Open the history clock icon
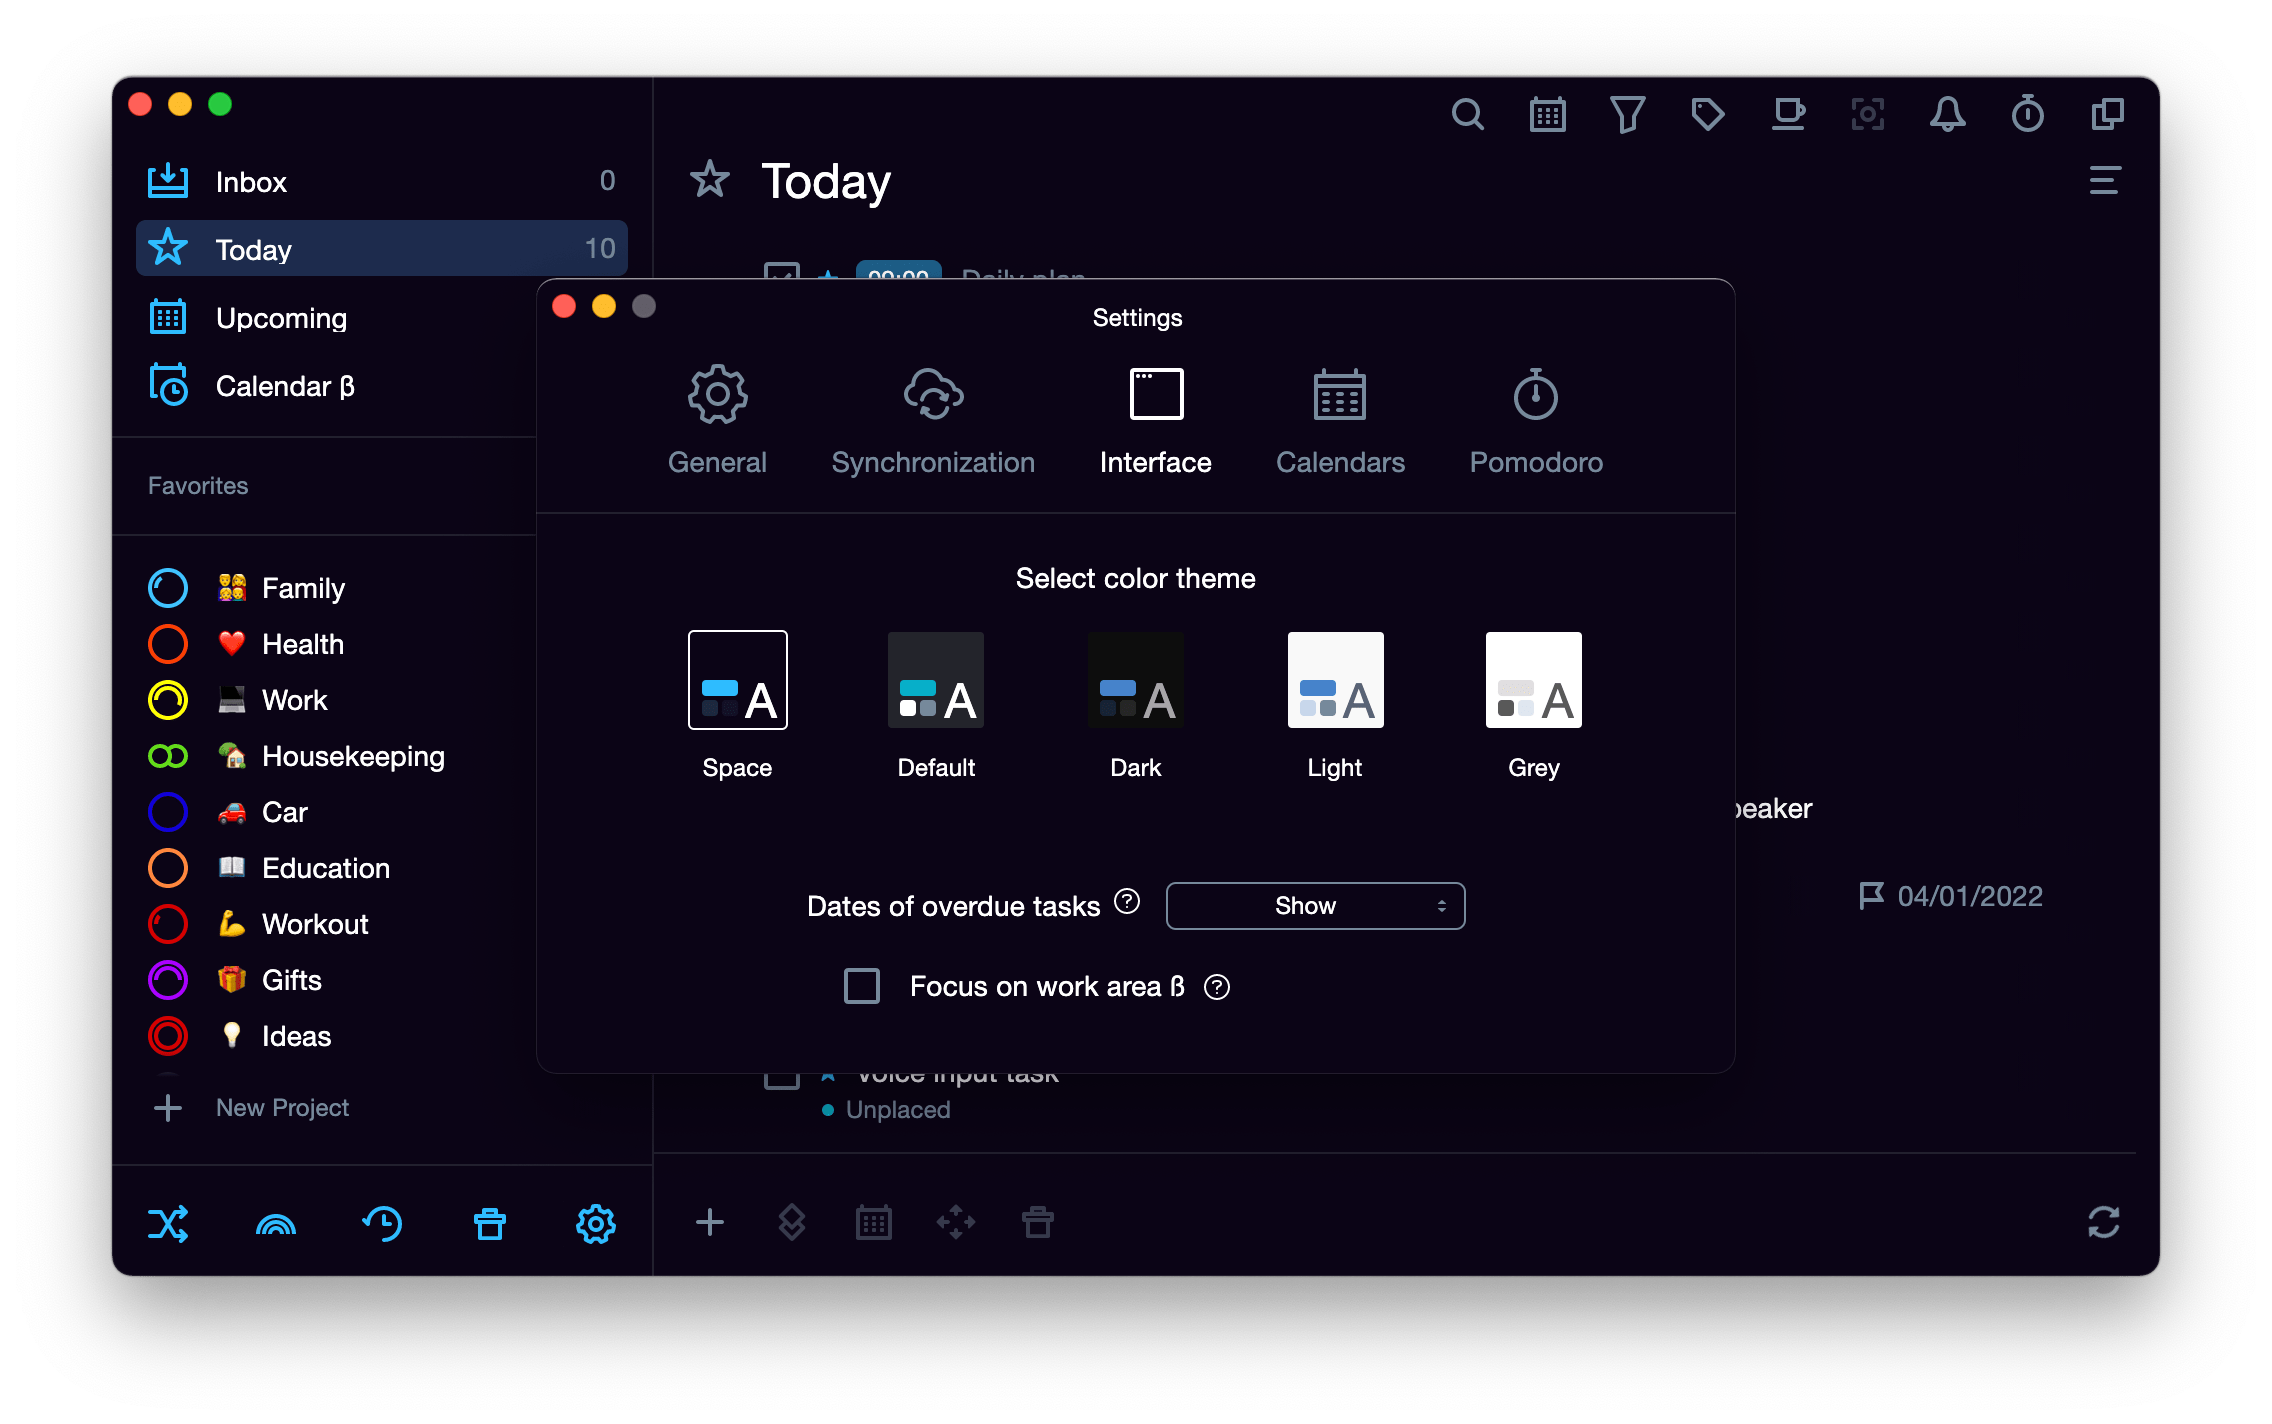 coord(382,1224)
